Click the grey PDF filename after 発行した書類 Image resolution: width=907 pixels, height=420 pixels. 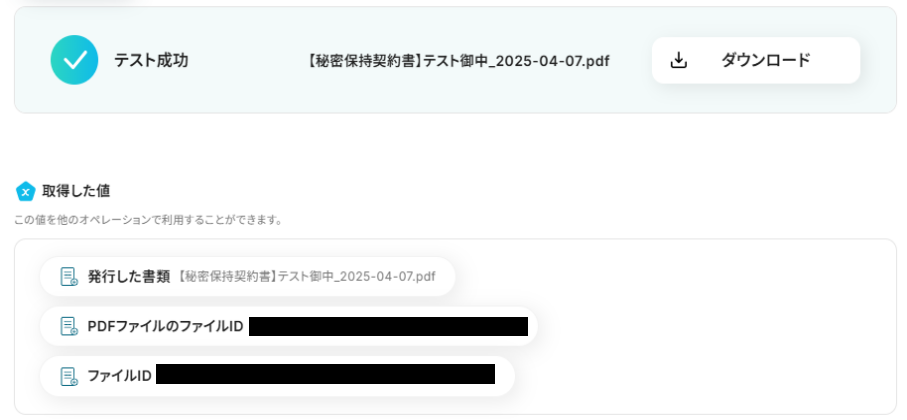305,277
